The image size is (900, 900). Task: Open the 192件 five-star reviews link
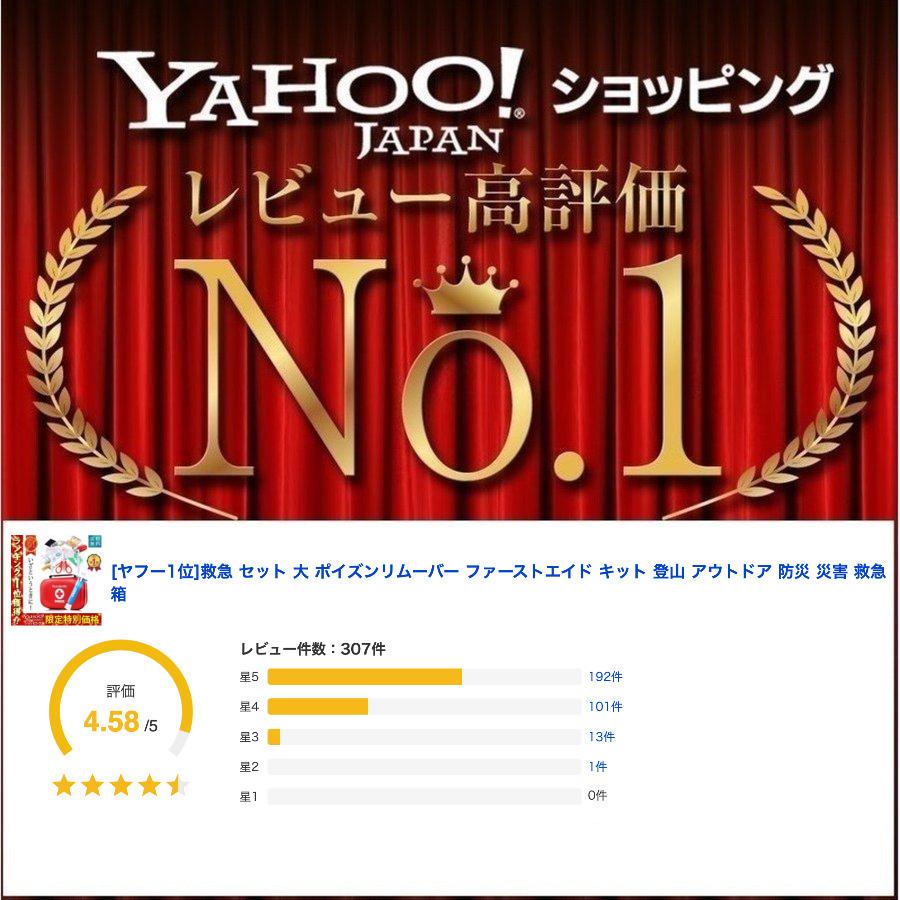tap(605, 677)
